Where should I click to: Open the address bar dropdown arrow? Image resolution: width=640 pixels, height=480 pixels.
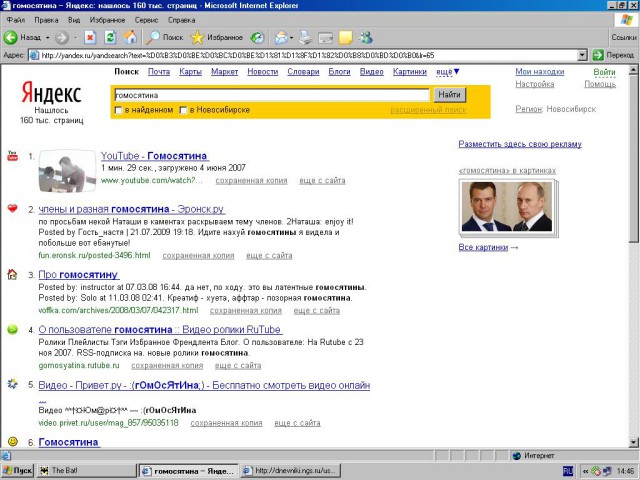tap(583, 55)
